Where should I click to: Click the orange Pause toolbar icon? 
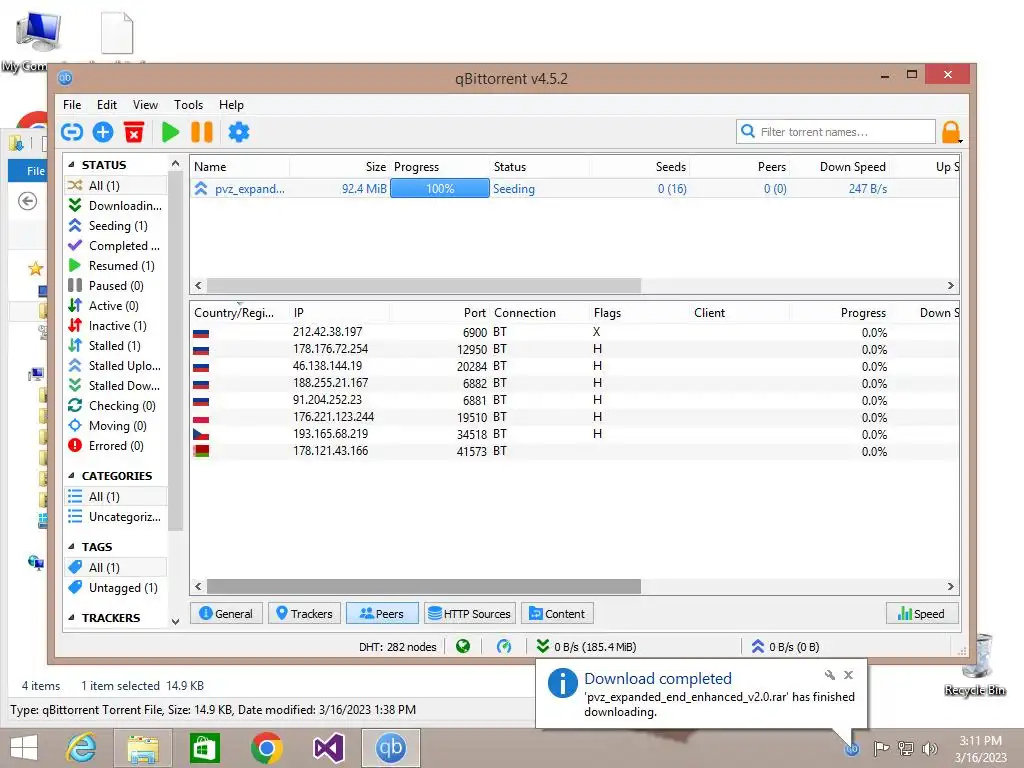pyautogui.click(x=202, y=132)
